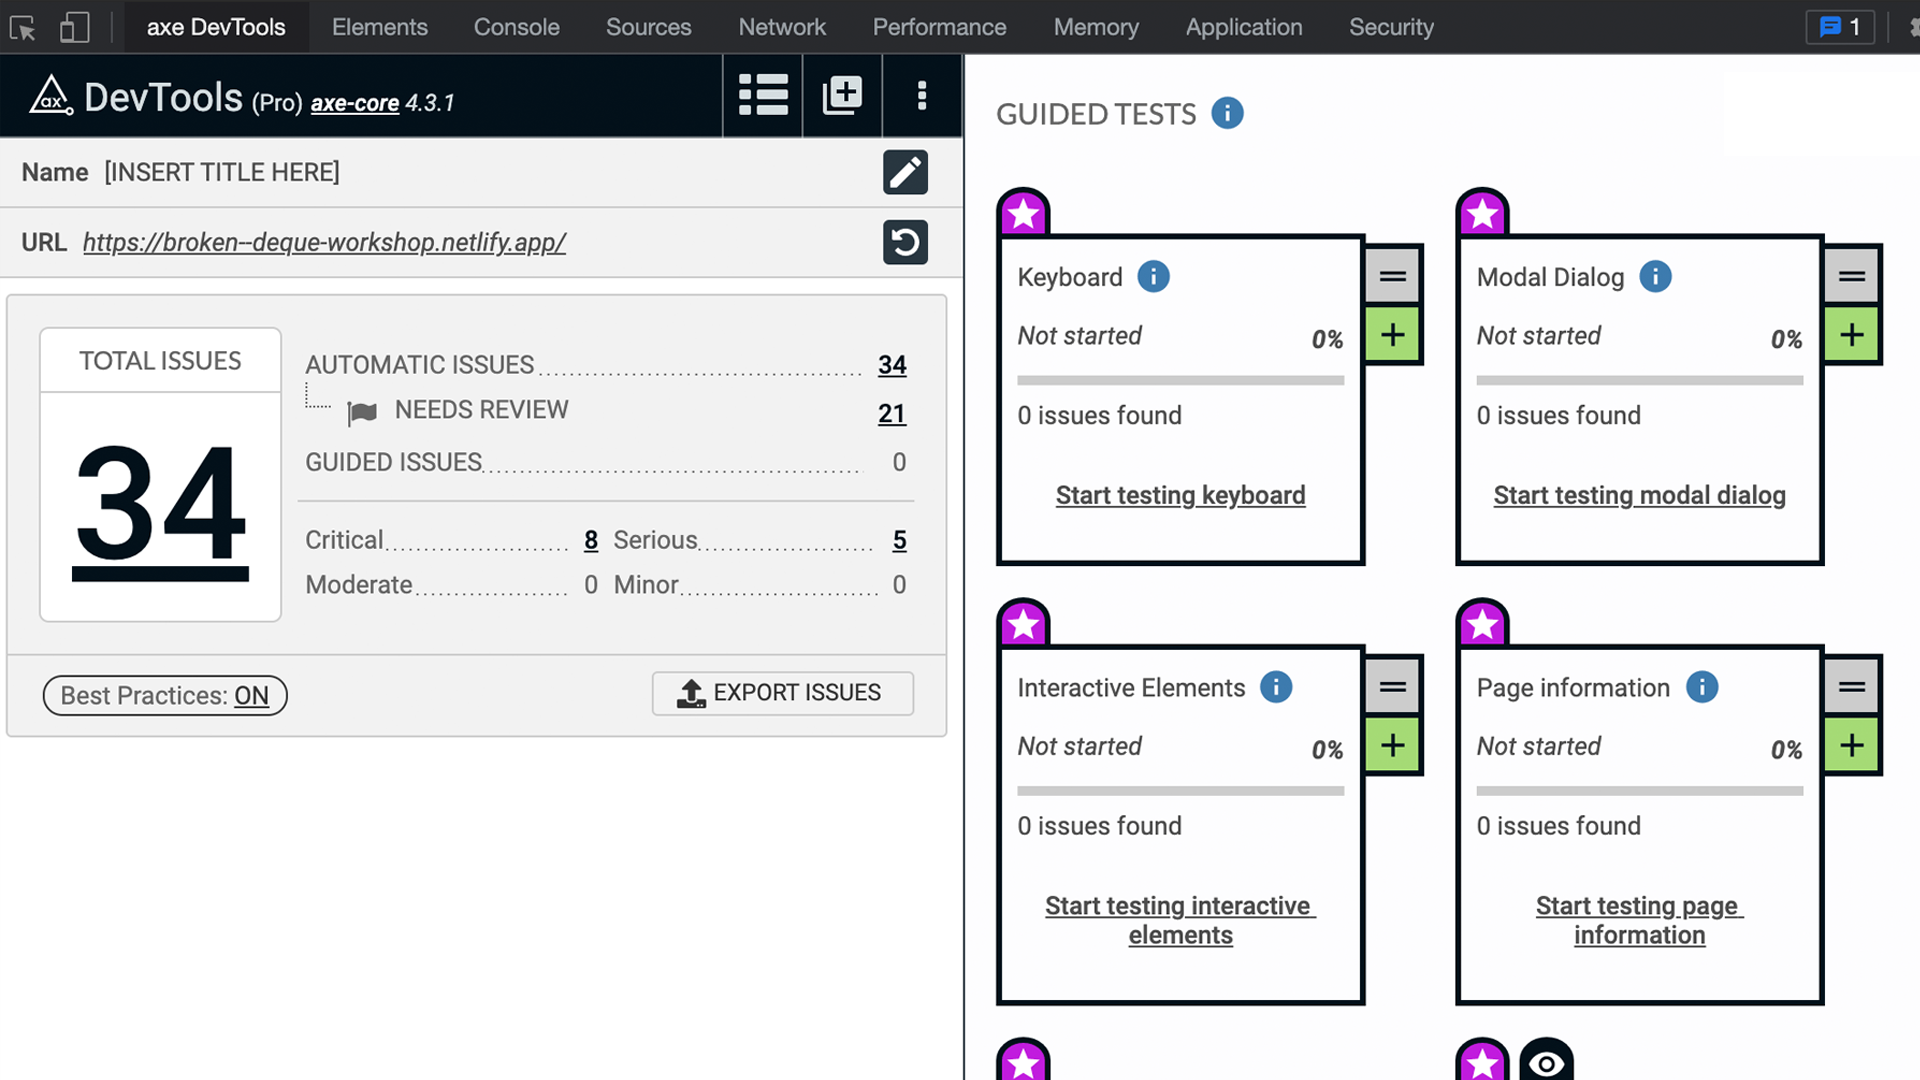1920x1080 pixels.
Task: Start a new scan with the add-page icon
Action: point(841,95)
